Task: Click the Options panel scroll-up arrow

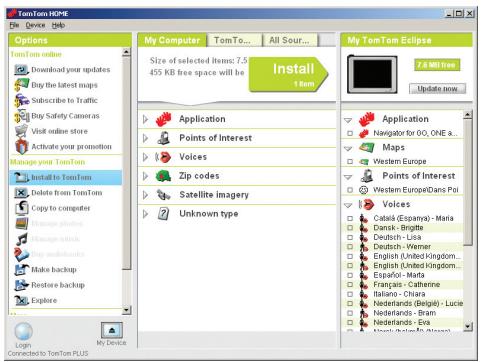Action: click(x=126, y=52)
